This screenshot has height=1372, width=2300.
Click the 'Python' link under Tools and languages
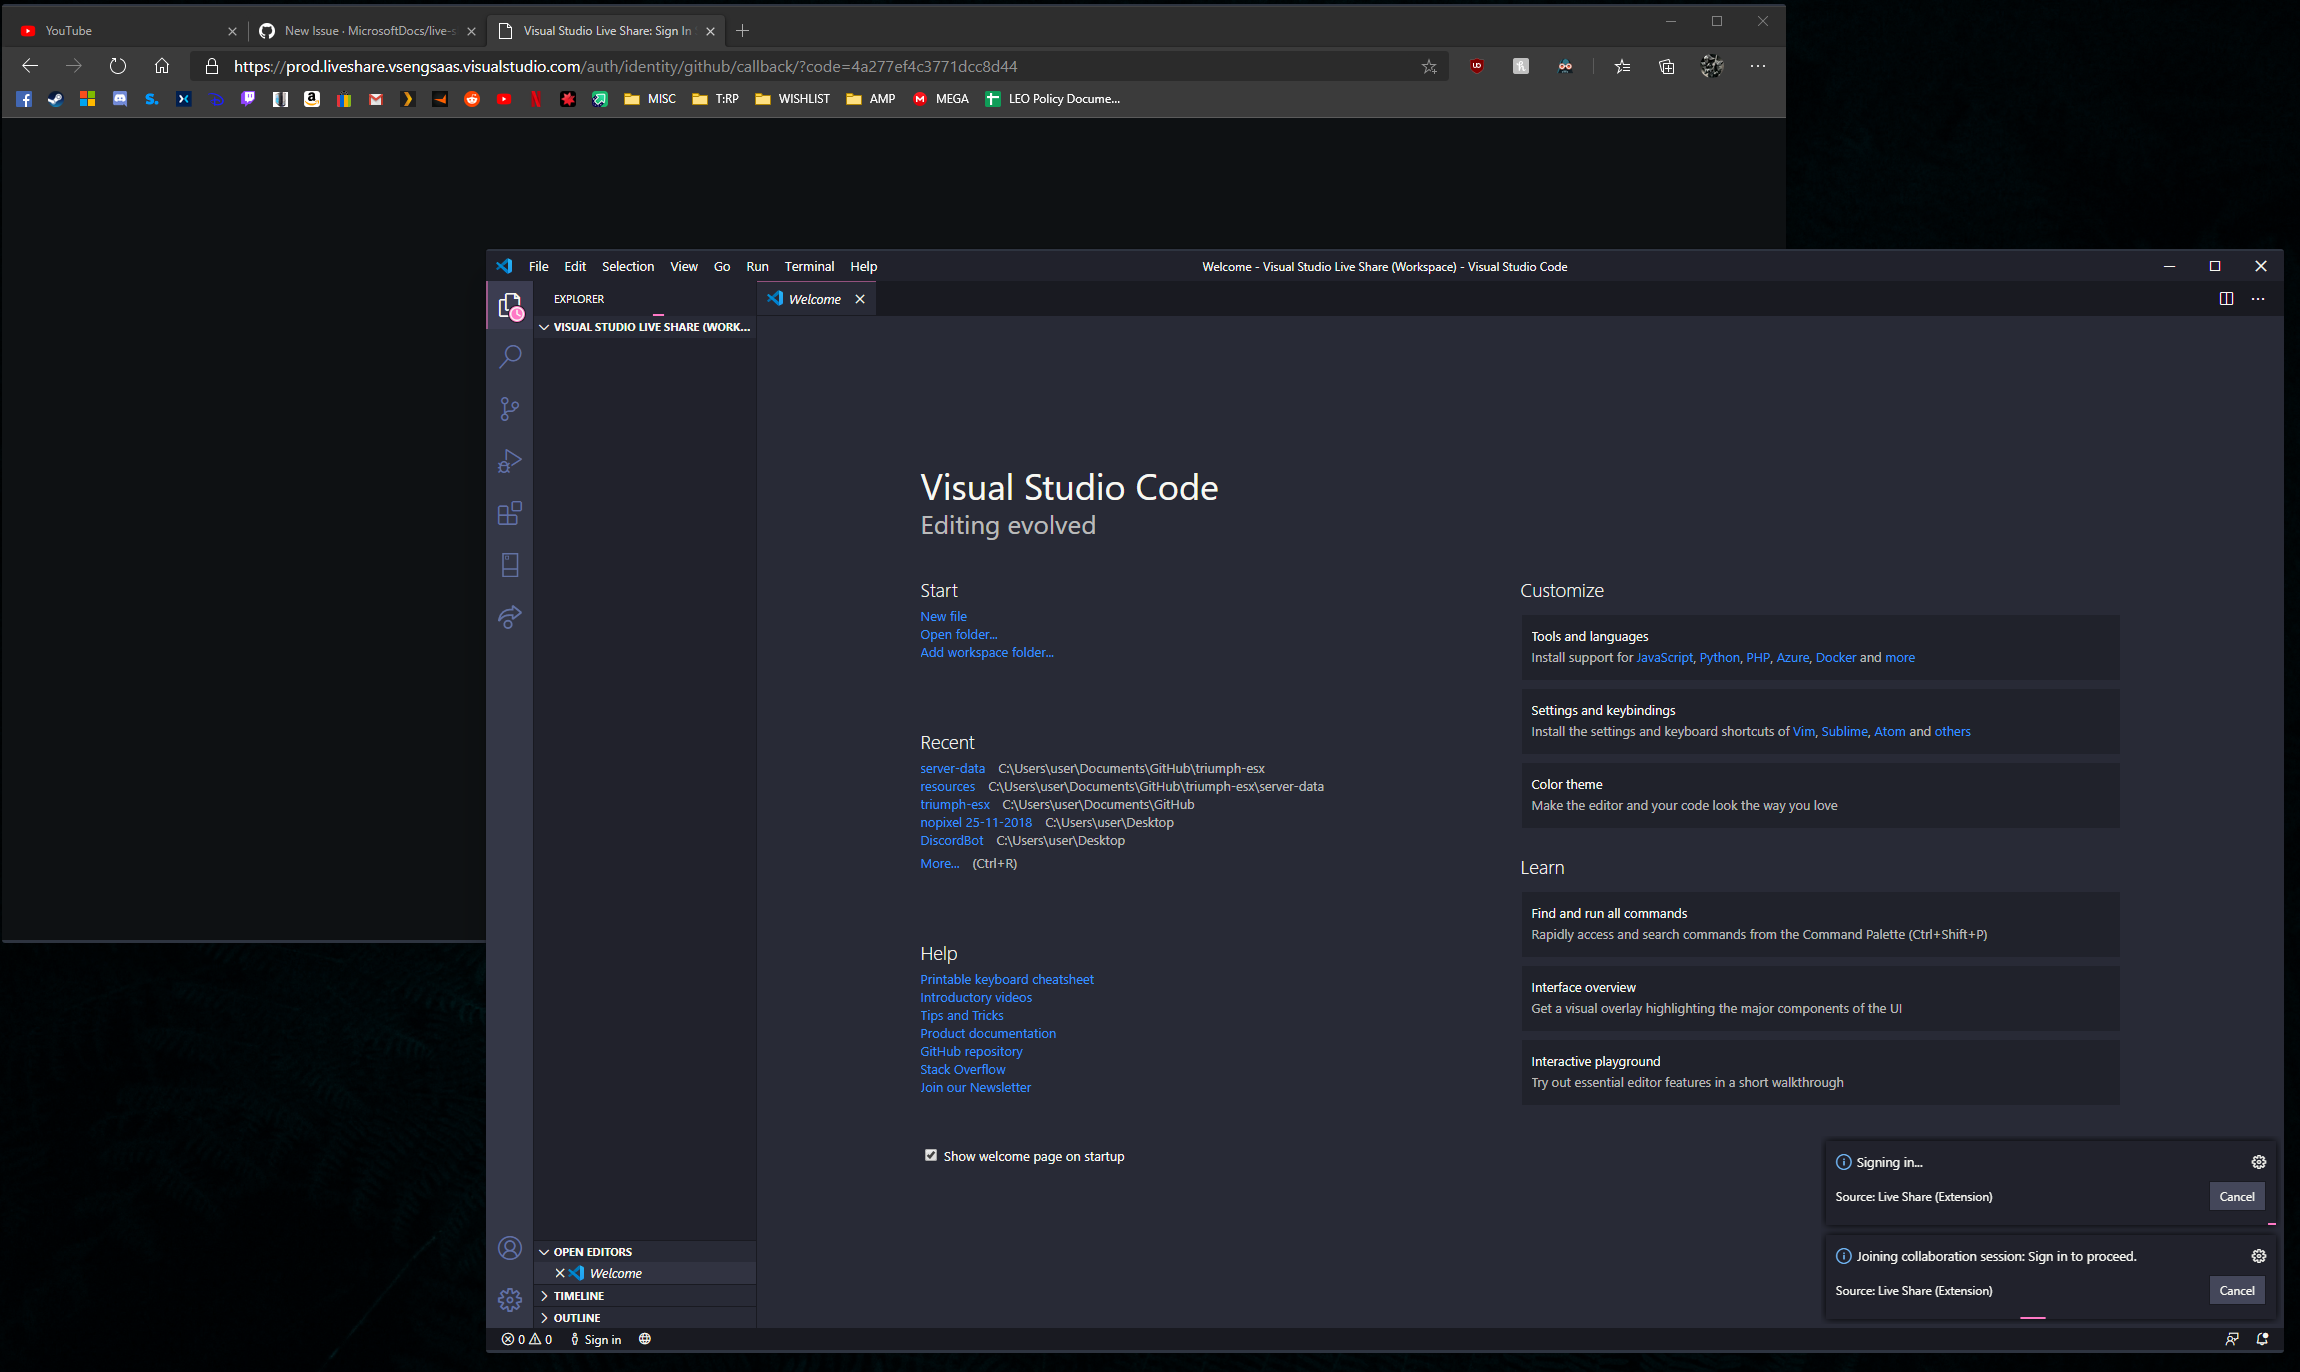point(1719,657)
